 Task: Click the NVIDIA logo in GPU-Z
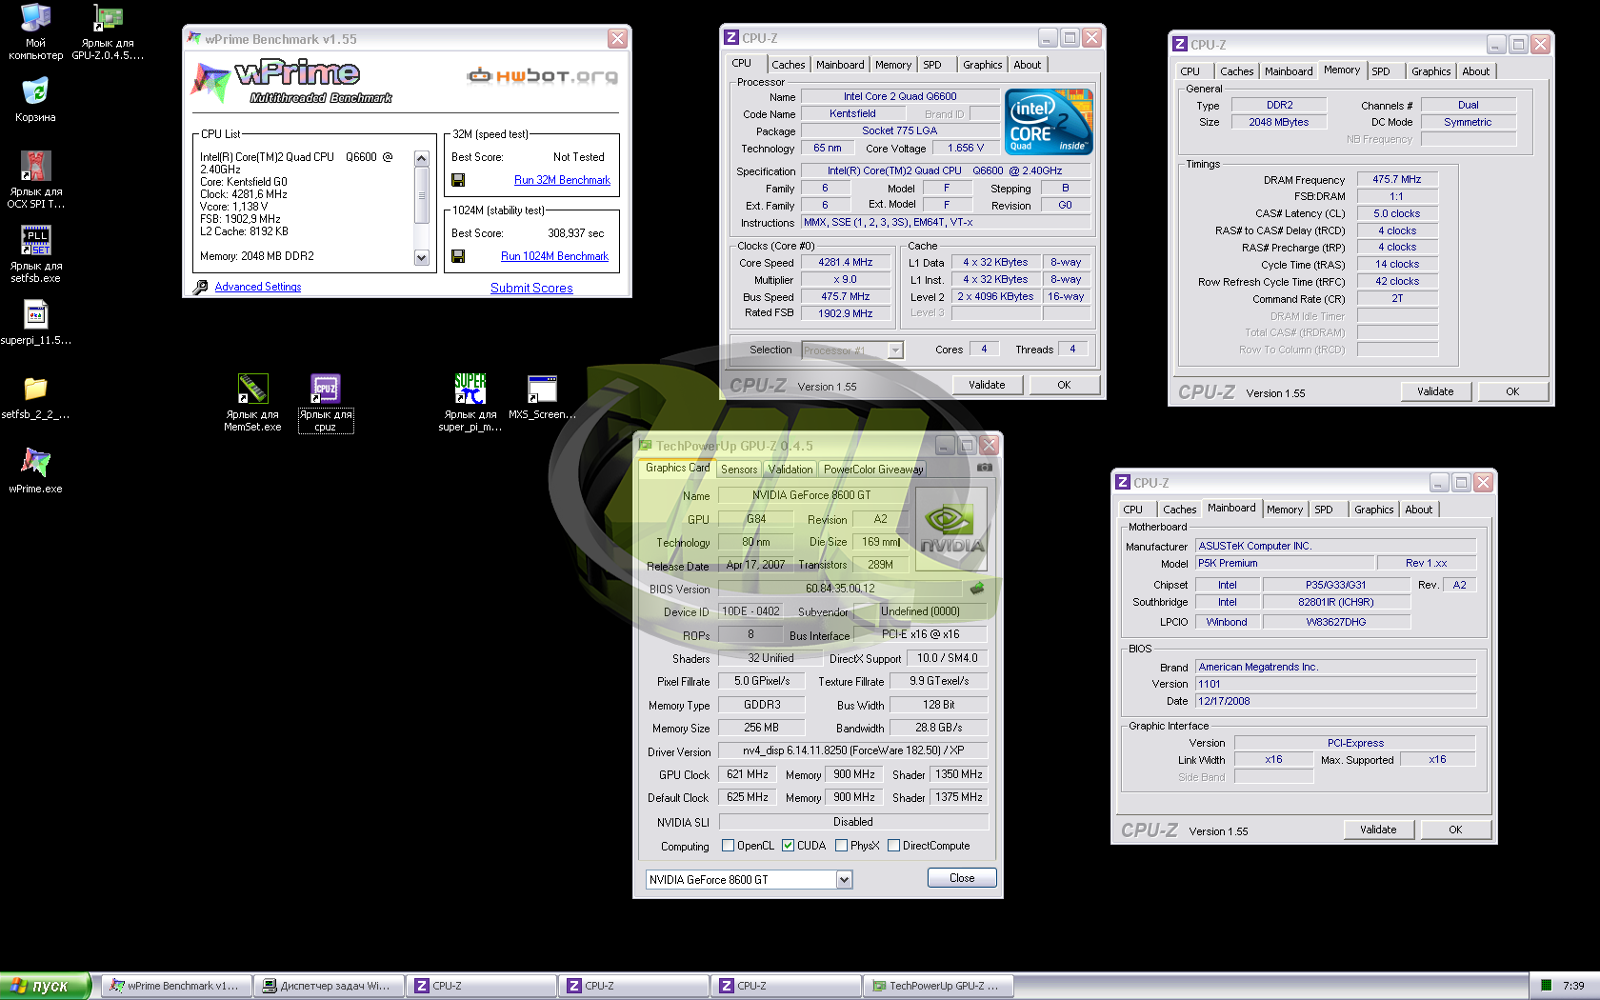click(951, 530)
